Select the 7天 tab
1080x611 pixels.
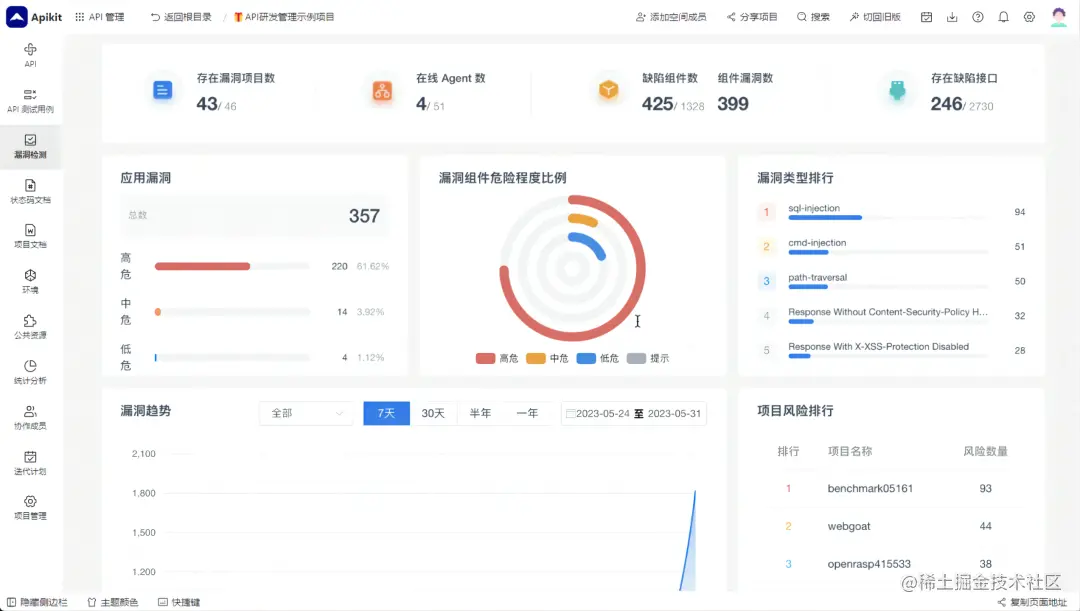click(386, 413)
